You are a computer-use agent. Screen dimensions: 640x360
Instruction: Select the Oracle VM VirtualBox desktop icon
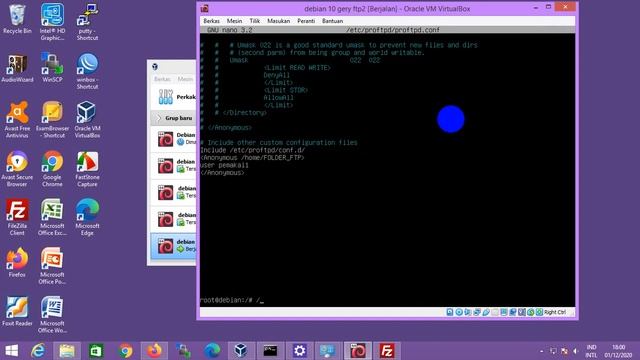click(x=87, y=120)
